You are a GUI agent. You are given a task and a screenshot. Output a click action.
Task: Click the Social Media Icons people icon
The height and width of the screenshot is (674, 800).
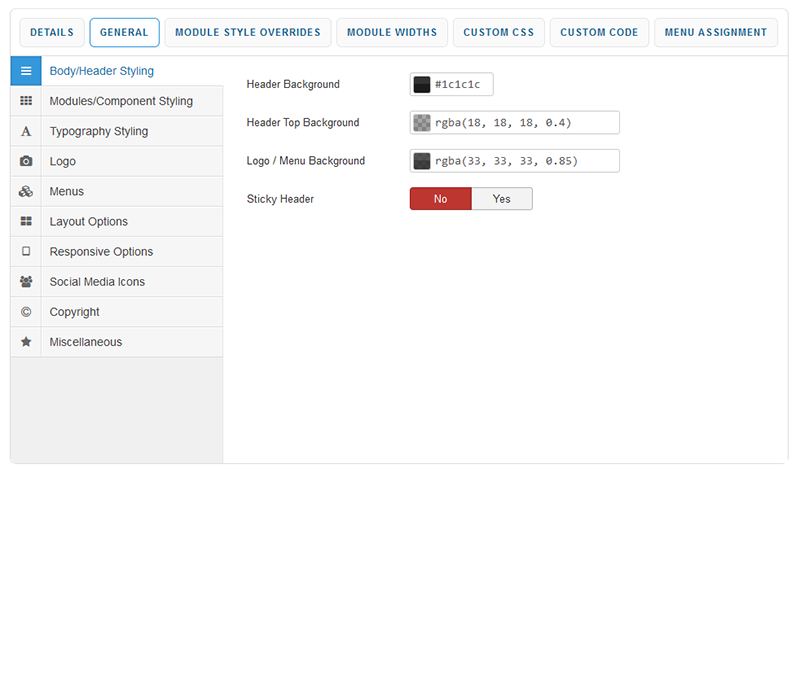pyautogui.click(x=26, y=281)
